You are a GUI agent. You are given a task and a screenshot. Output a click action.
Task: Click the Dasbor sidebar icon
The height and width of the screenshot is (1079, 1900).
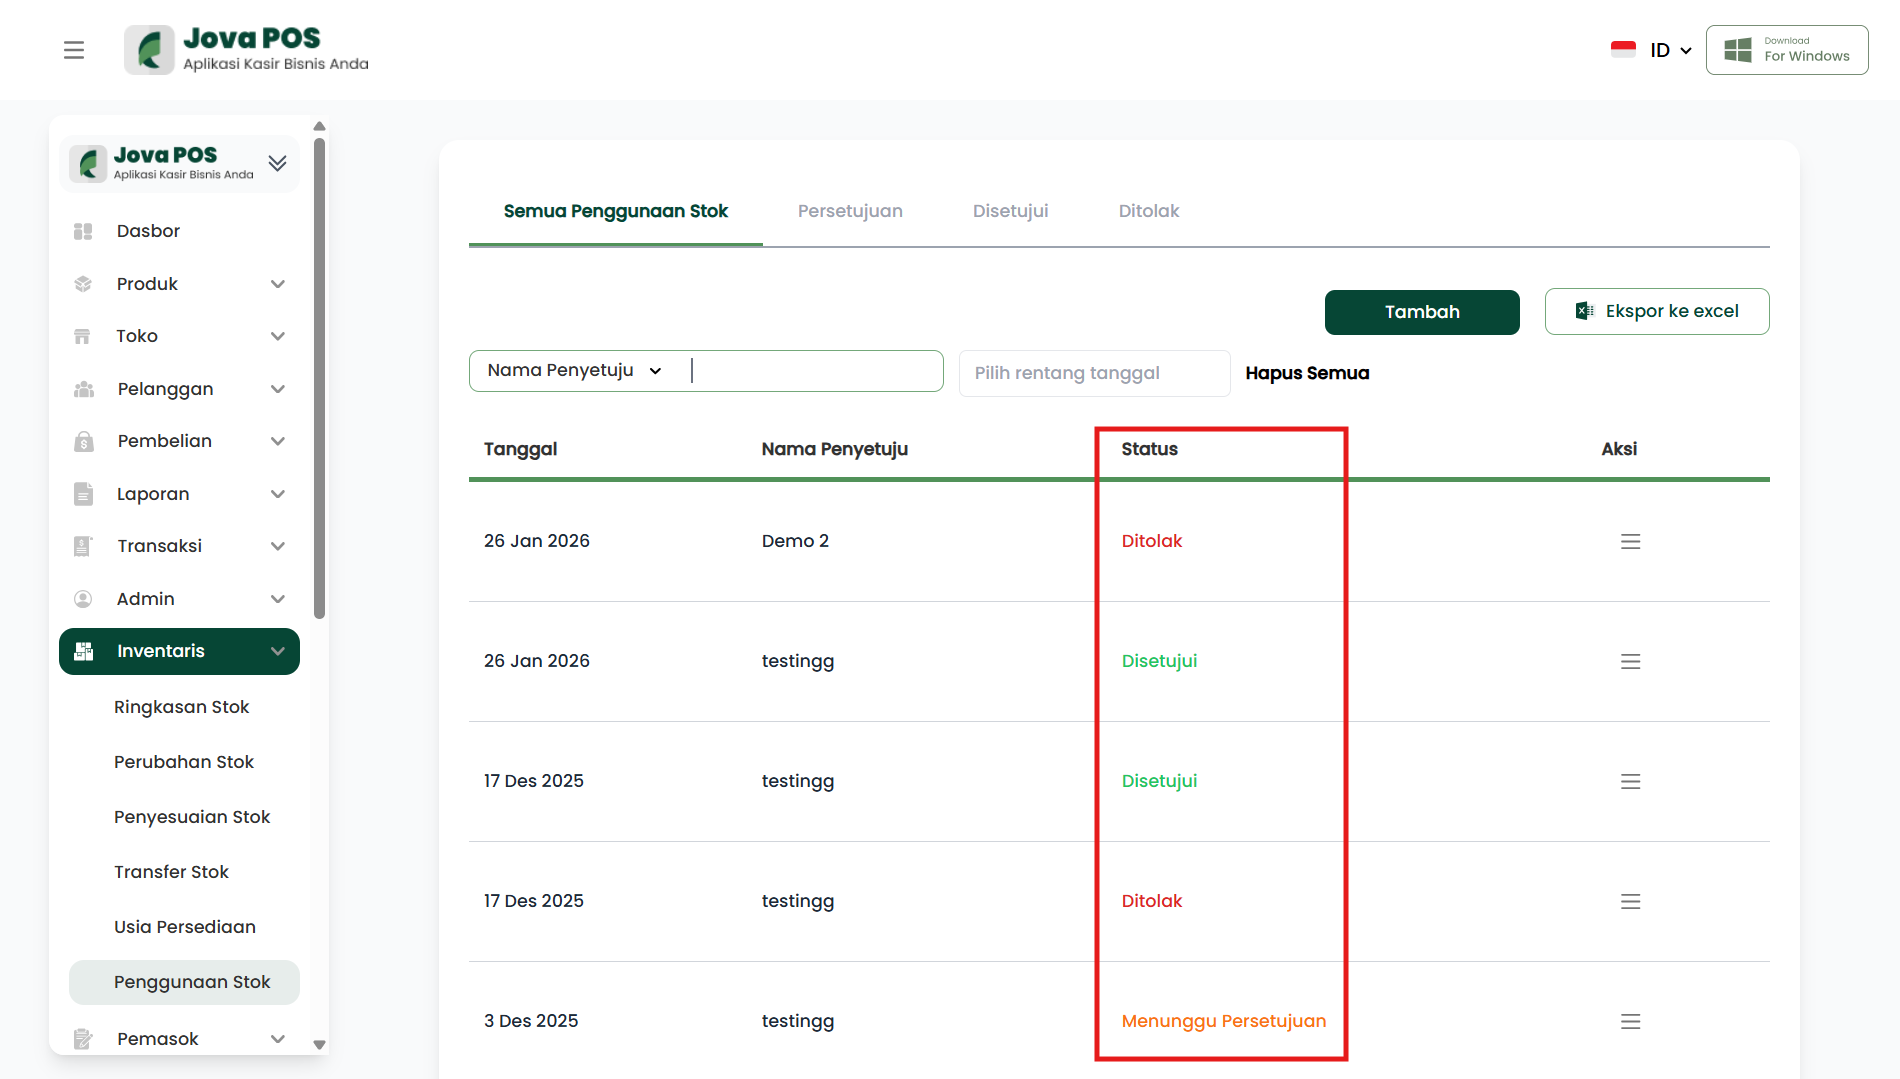pos(83,231)
